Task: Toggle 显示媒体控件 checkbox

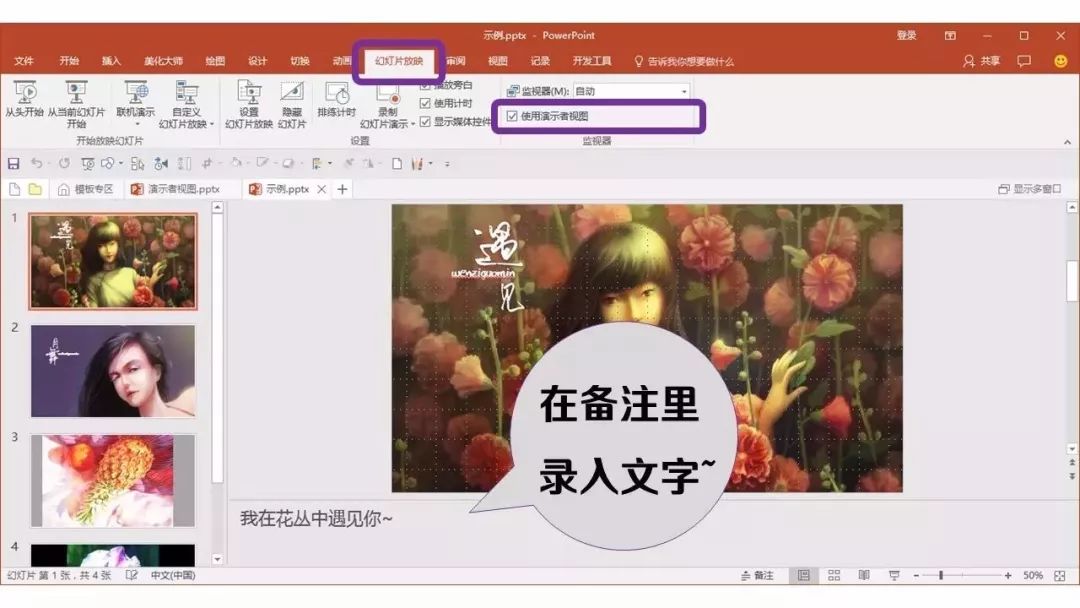Action: pos(425,122)
